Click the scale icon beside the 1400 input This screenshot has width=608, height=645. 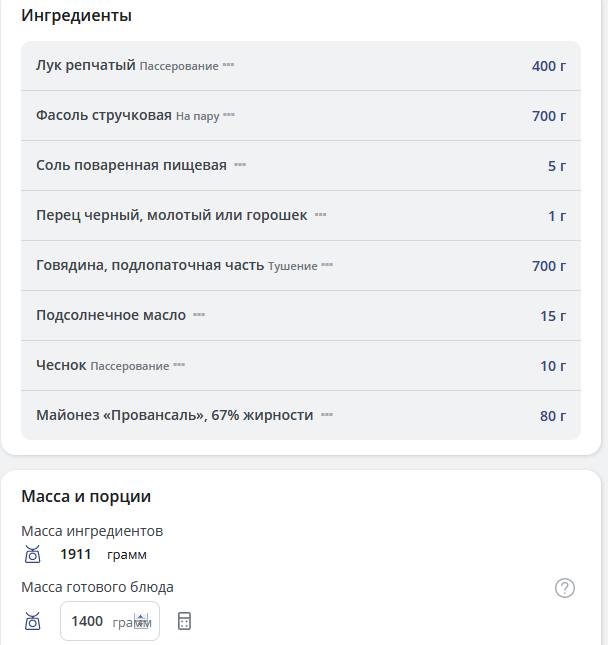32,621
